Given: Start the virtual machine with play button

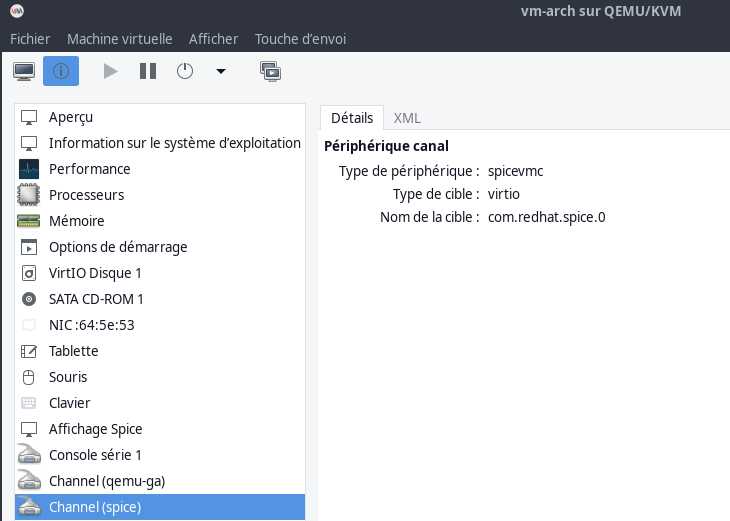Looking at the screenshot, I should point(110,71).
